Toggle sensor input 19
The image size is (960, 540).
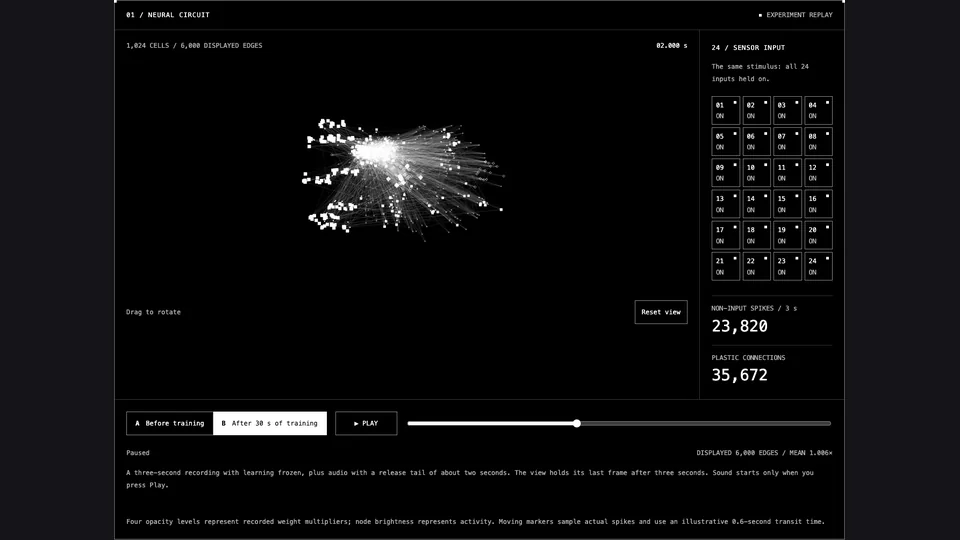(x=787, y=235)
